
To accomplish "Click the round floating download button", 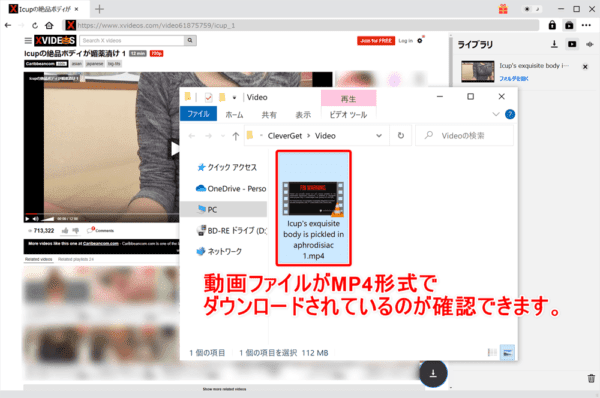I will coord(433,373).
